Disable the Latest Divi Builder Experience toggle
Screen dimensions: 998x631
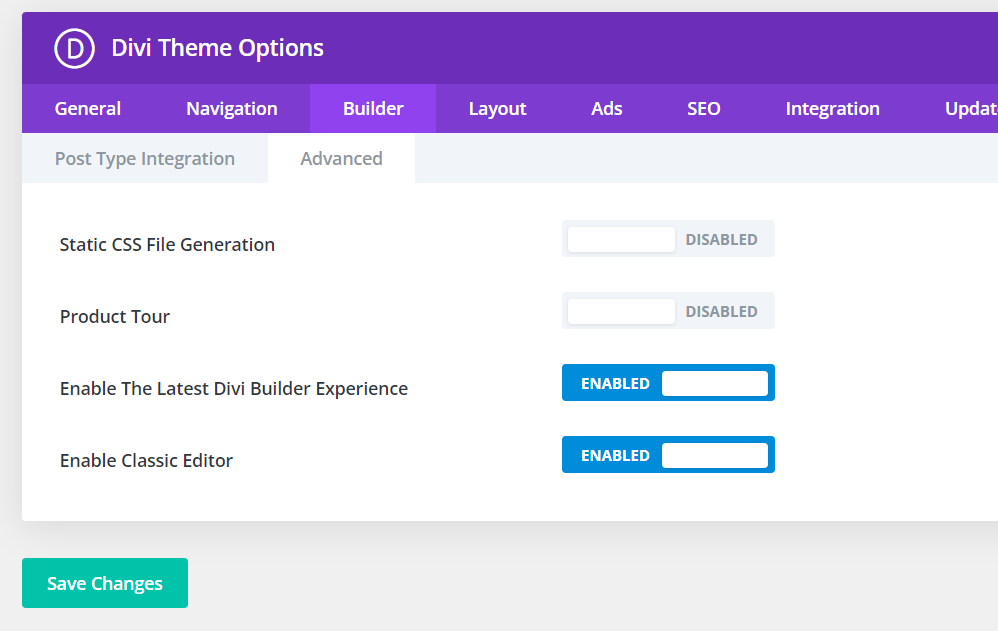(668, 384)
